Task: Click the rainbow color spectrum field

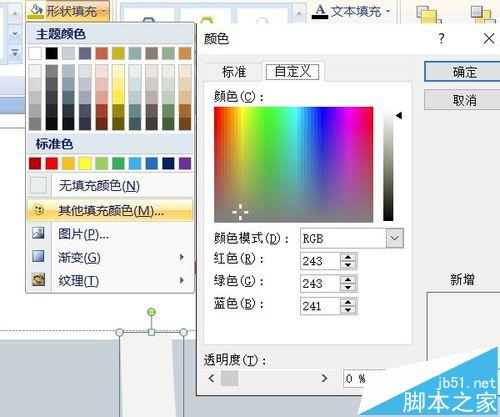Action: point(293,164)
